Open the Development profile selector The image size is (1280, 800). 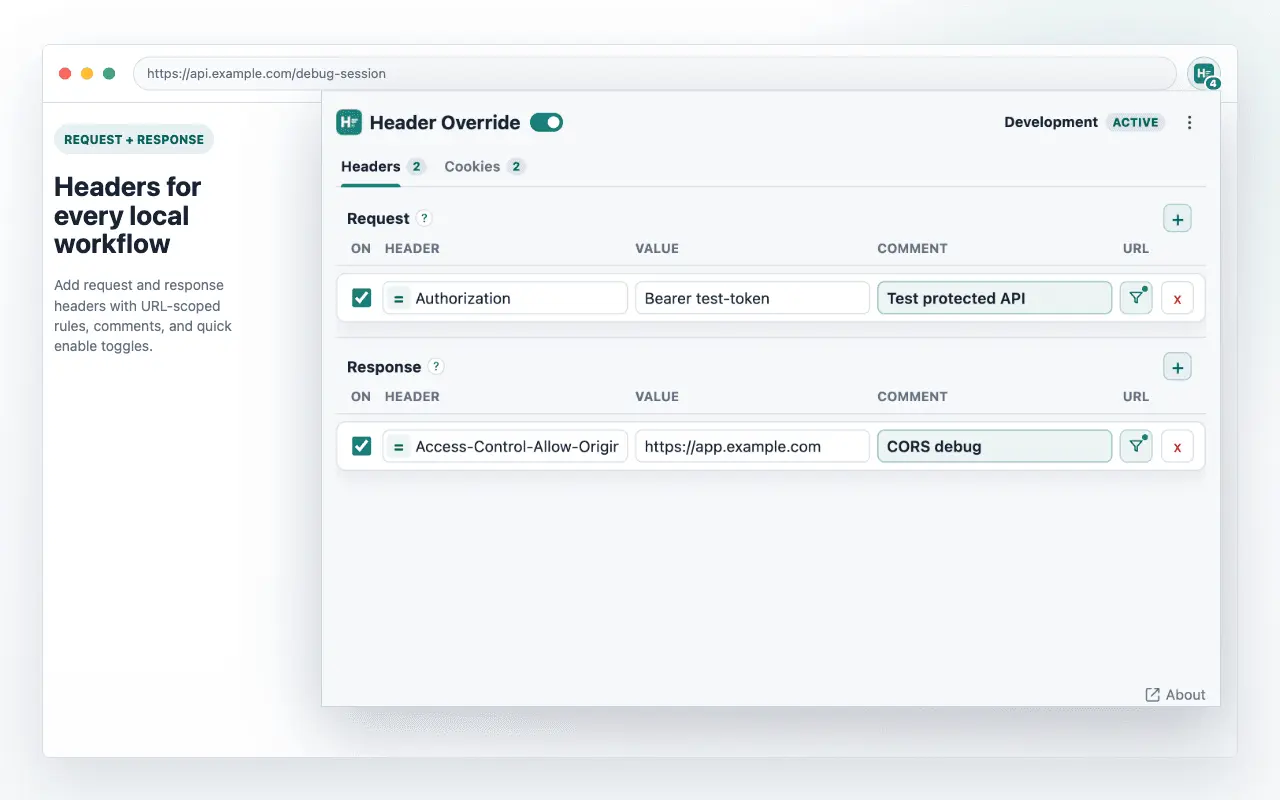tap(1051, 122)
